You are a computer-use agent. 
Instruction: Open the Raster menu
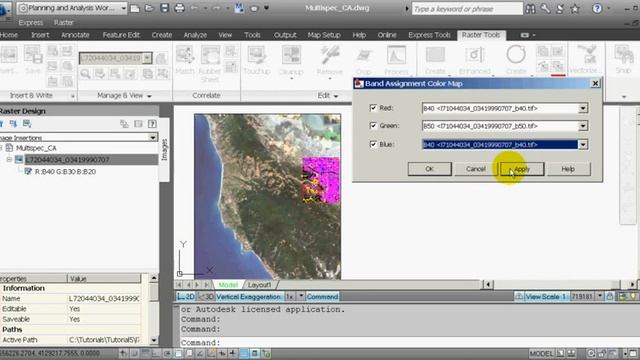click(x=64, y=22)
